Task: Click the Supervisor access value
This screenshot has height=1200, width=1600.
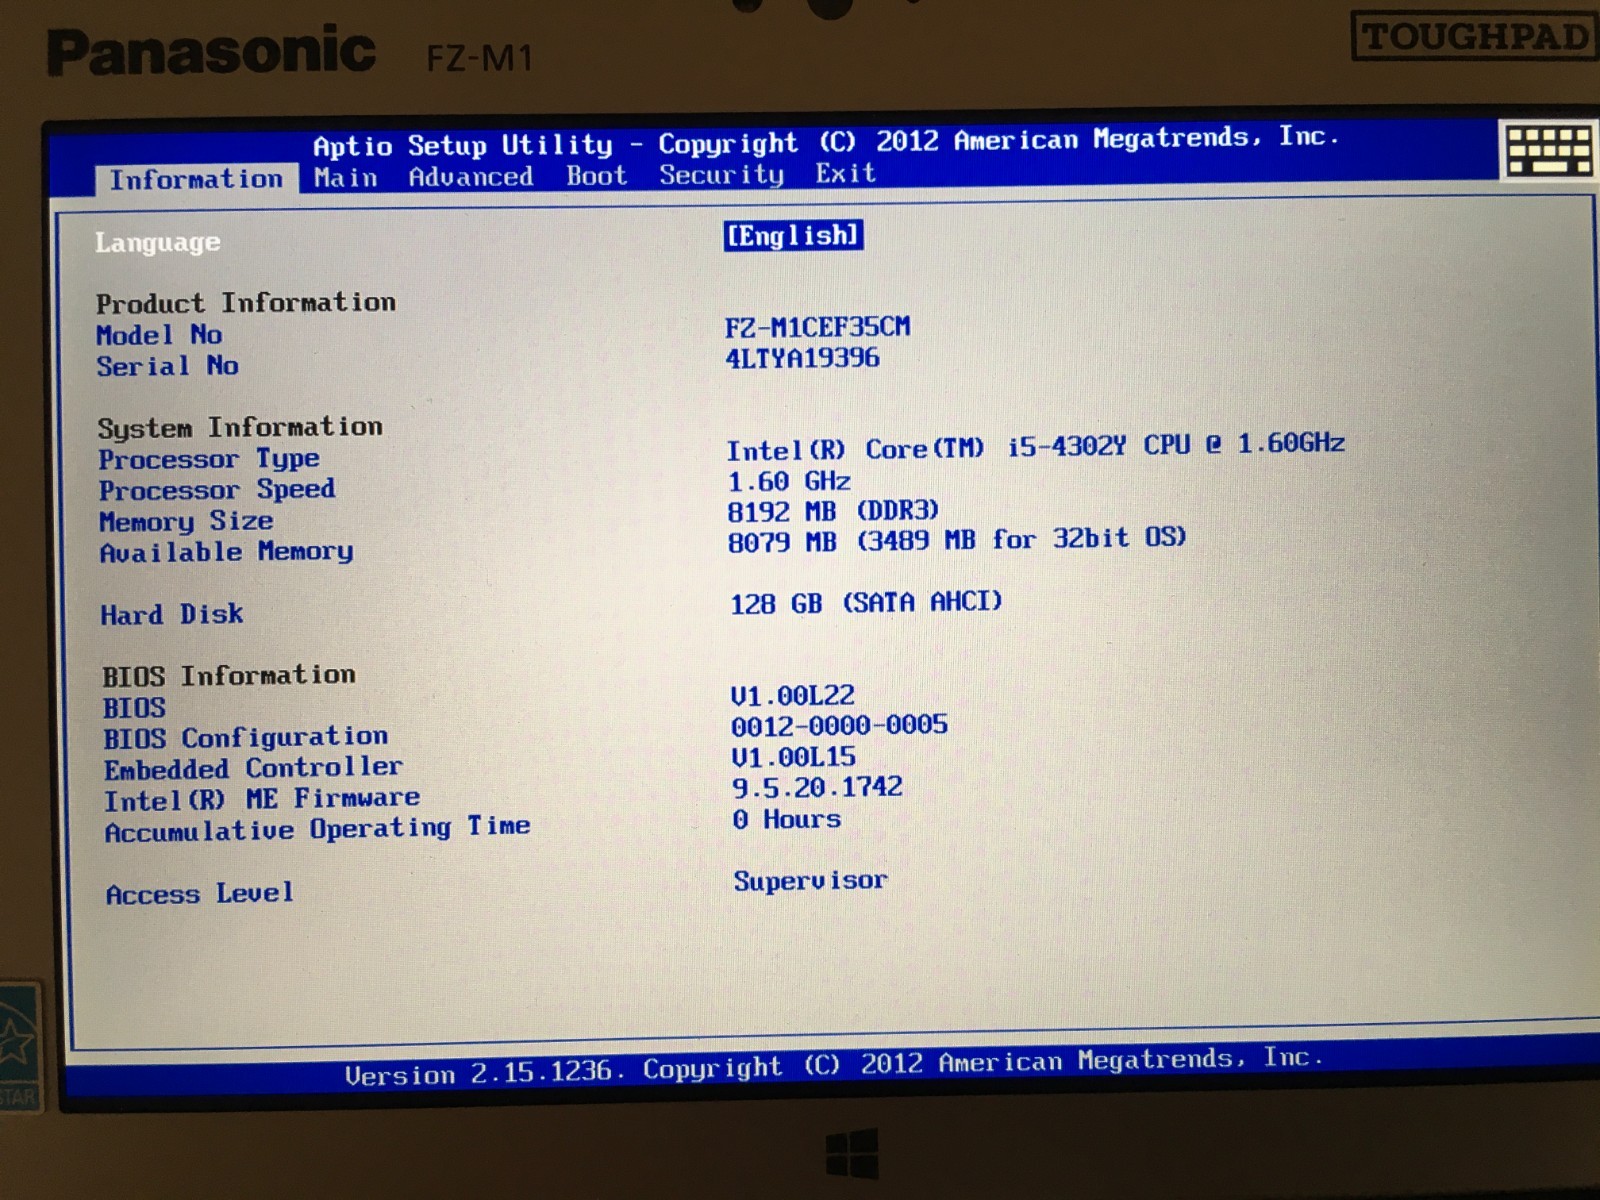Action: [x=810, y=881]
